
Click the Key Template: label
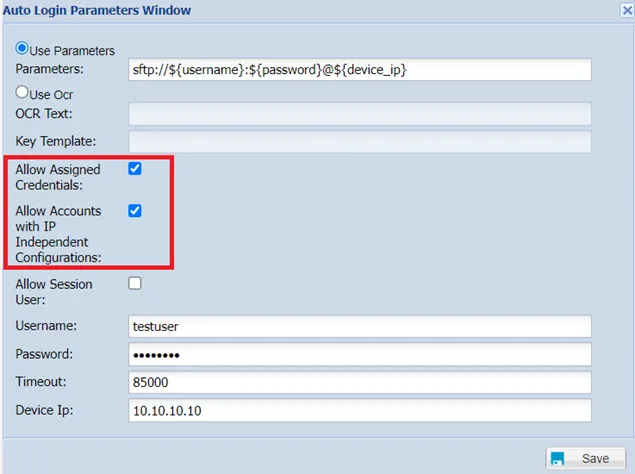click(55, 141)
